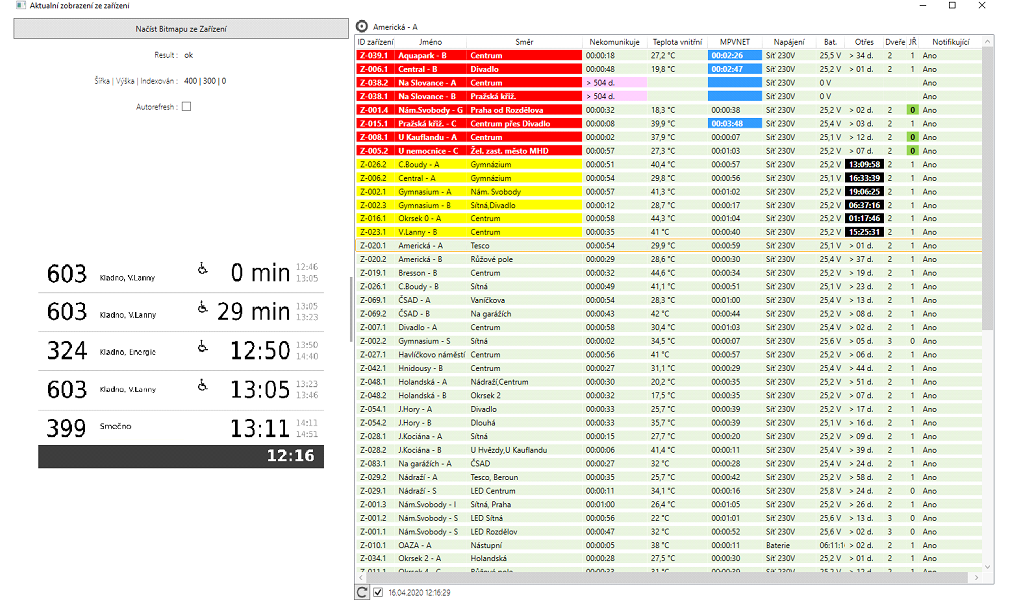Click the blue 00:02:26 MPVNET indicator

click(x=734, y=56)
